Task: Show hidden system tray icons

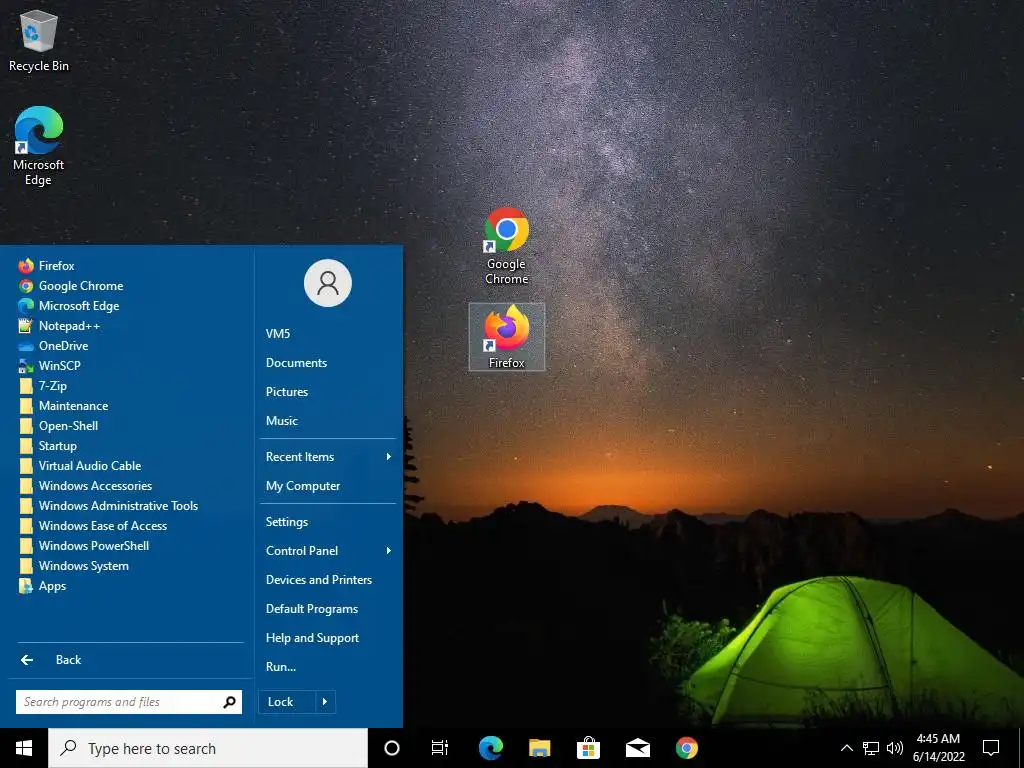Action: point(846,748)
